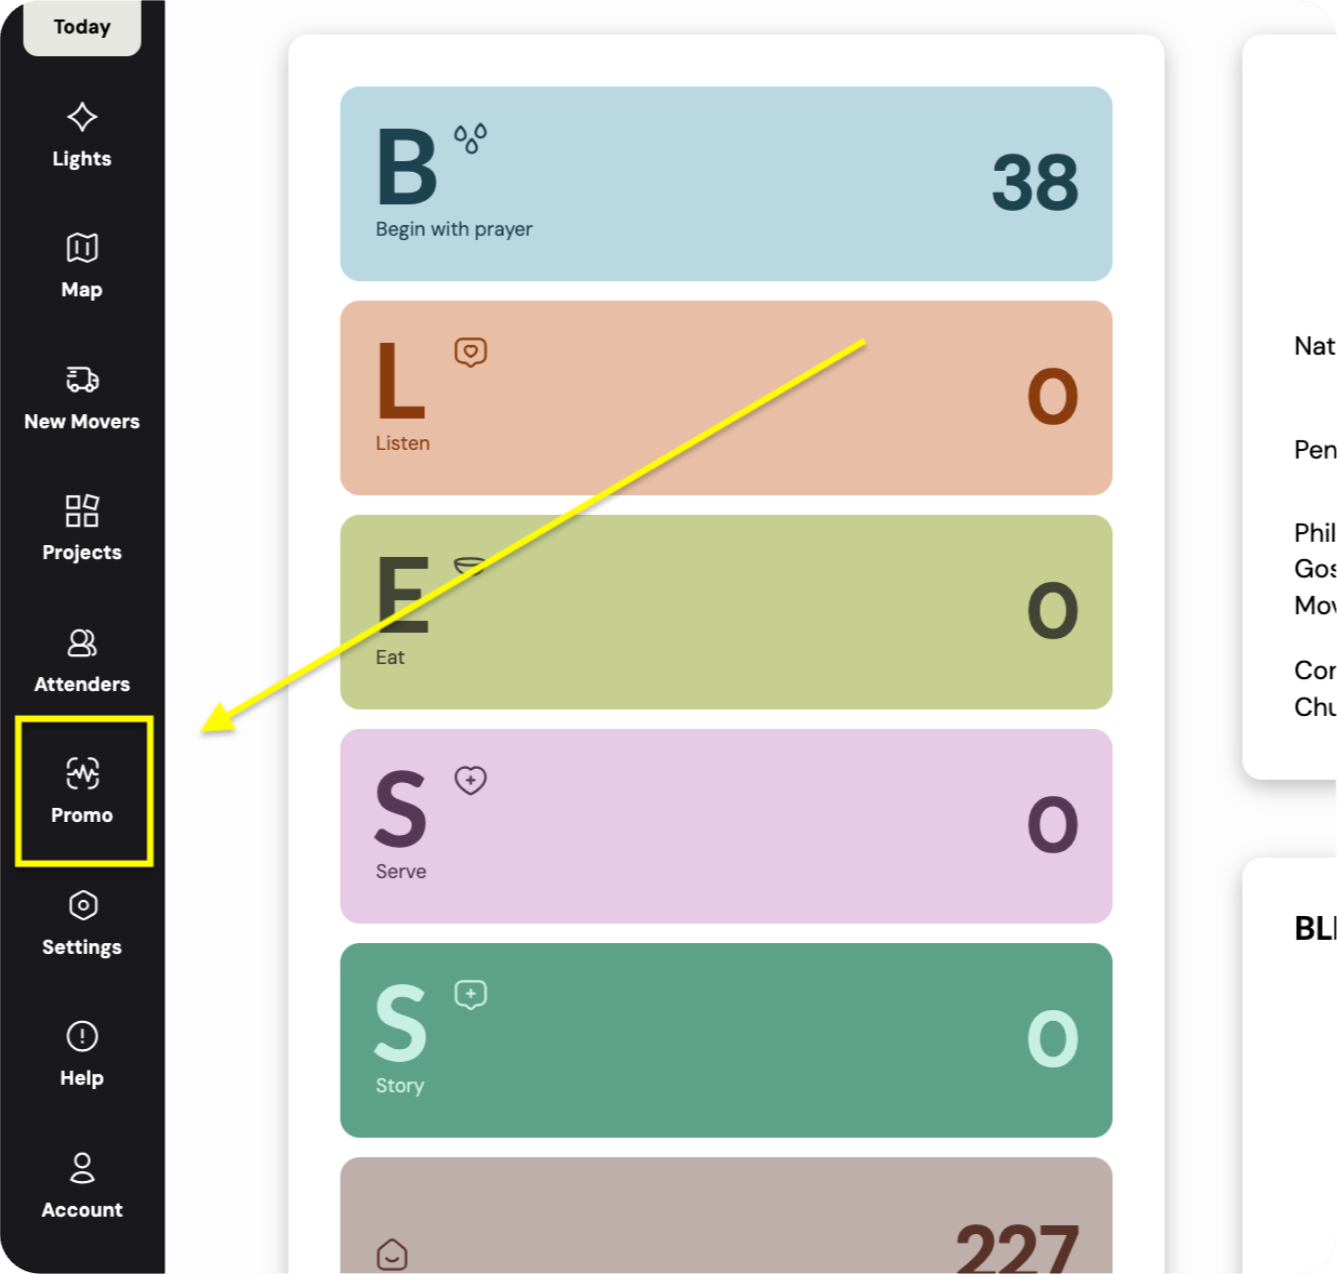The width and height of the screenshot is (1337, 1274).
Task: Open the Eat card
Action: coord(726,612)
